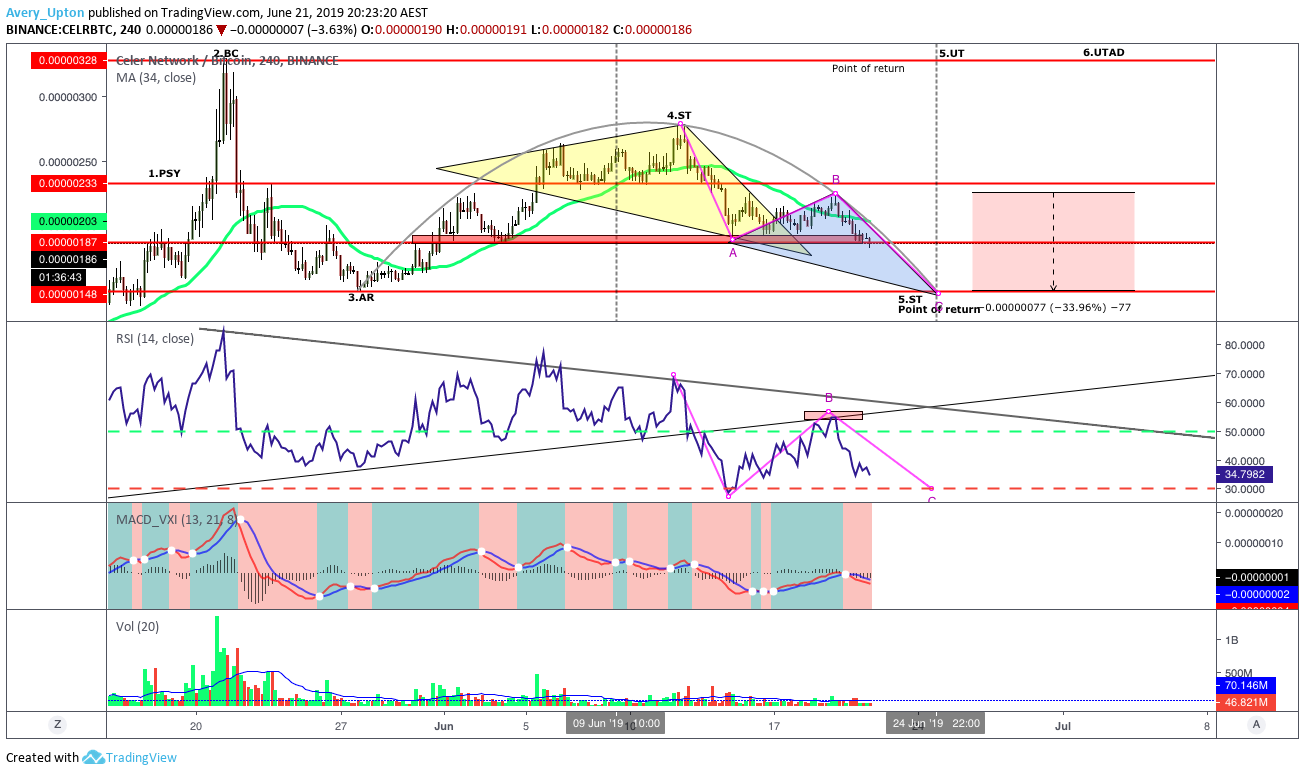Select the 4.ST annotation
This screenshot has width=1305, height=775.
(681, 116)
